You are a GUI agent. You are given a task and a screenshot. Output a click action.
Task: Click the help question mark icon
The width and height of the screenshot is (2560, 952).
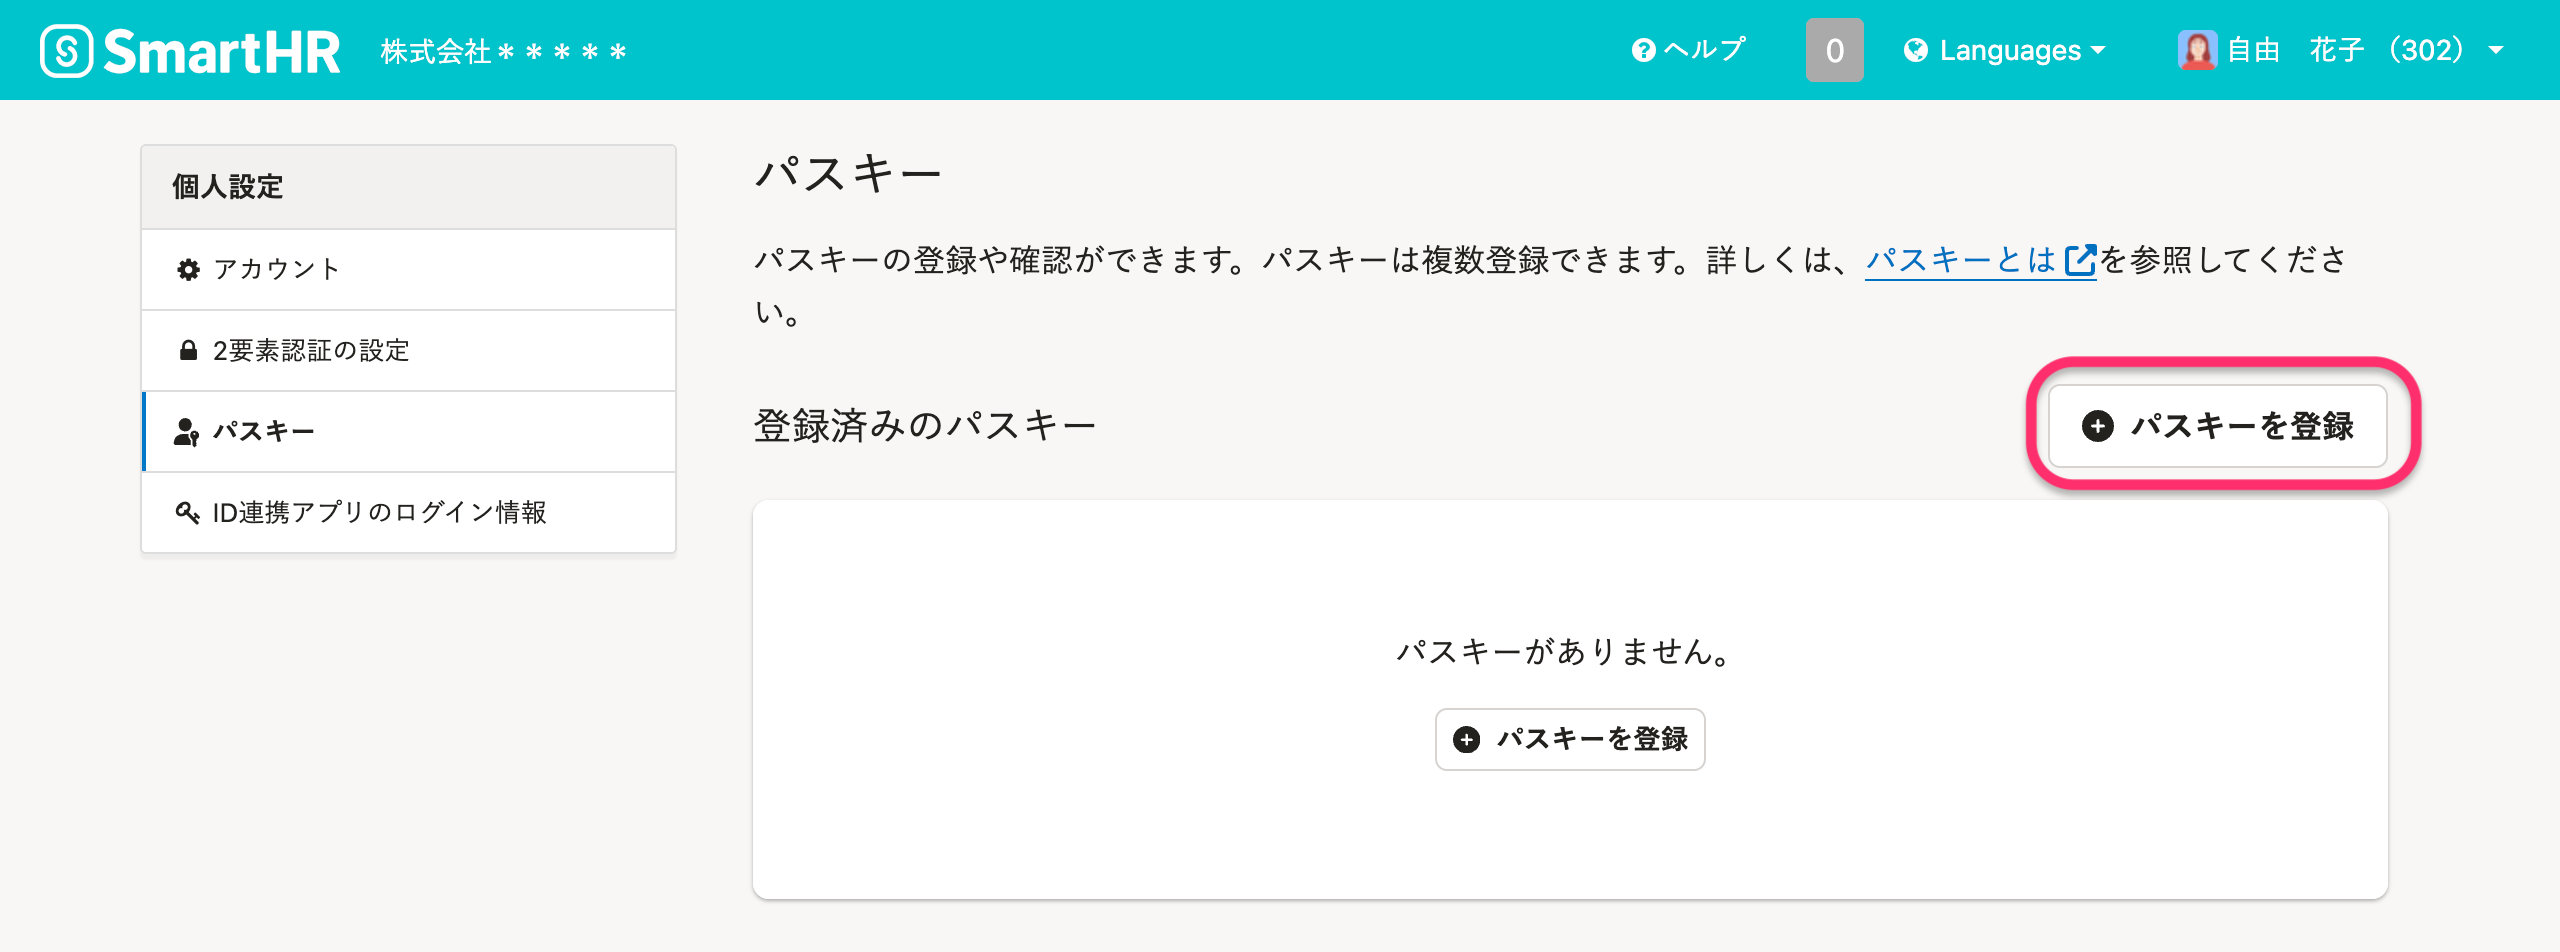1643,50
